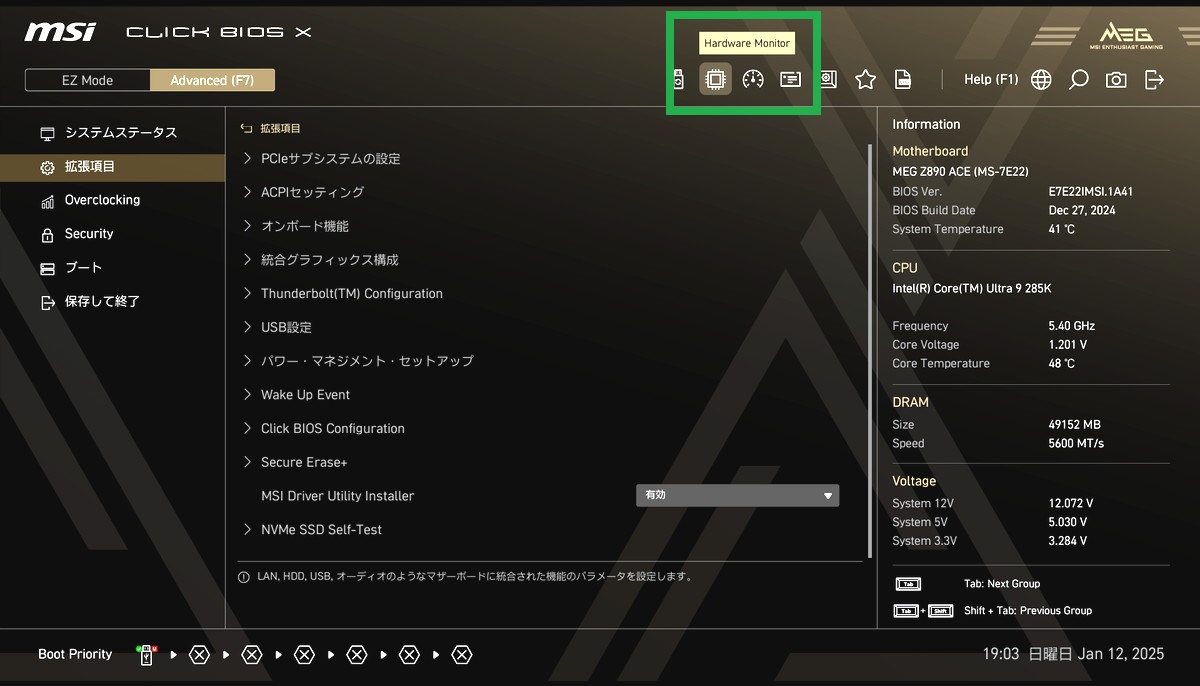
Task: Open search with the magnifier icon
Action: coord(1078,79)
